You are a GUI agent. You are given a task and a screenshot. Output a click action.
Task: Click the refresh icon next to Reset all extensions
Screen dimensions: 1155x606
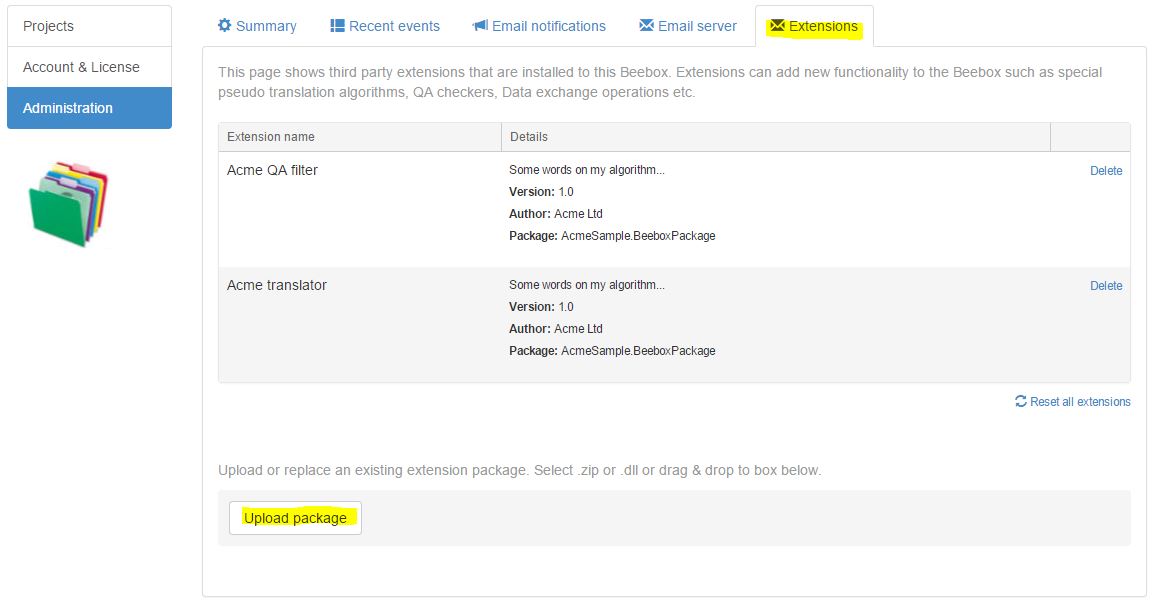pyautogui.click(x=1020, y=401)
